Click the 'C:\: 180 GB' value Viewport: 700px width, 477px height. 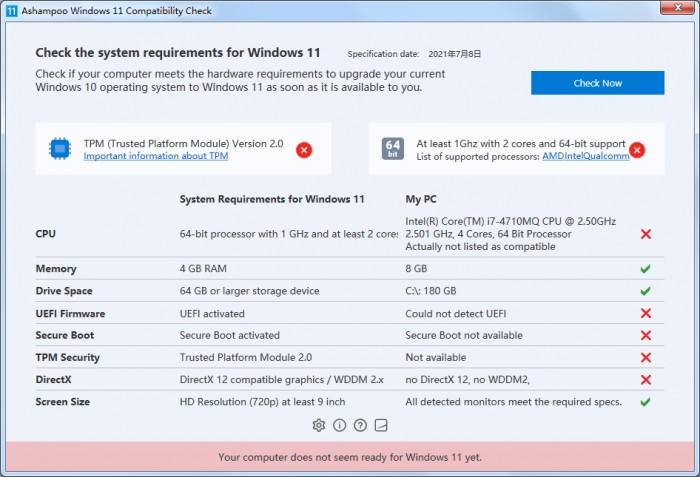pos(431,291)
